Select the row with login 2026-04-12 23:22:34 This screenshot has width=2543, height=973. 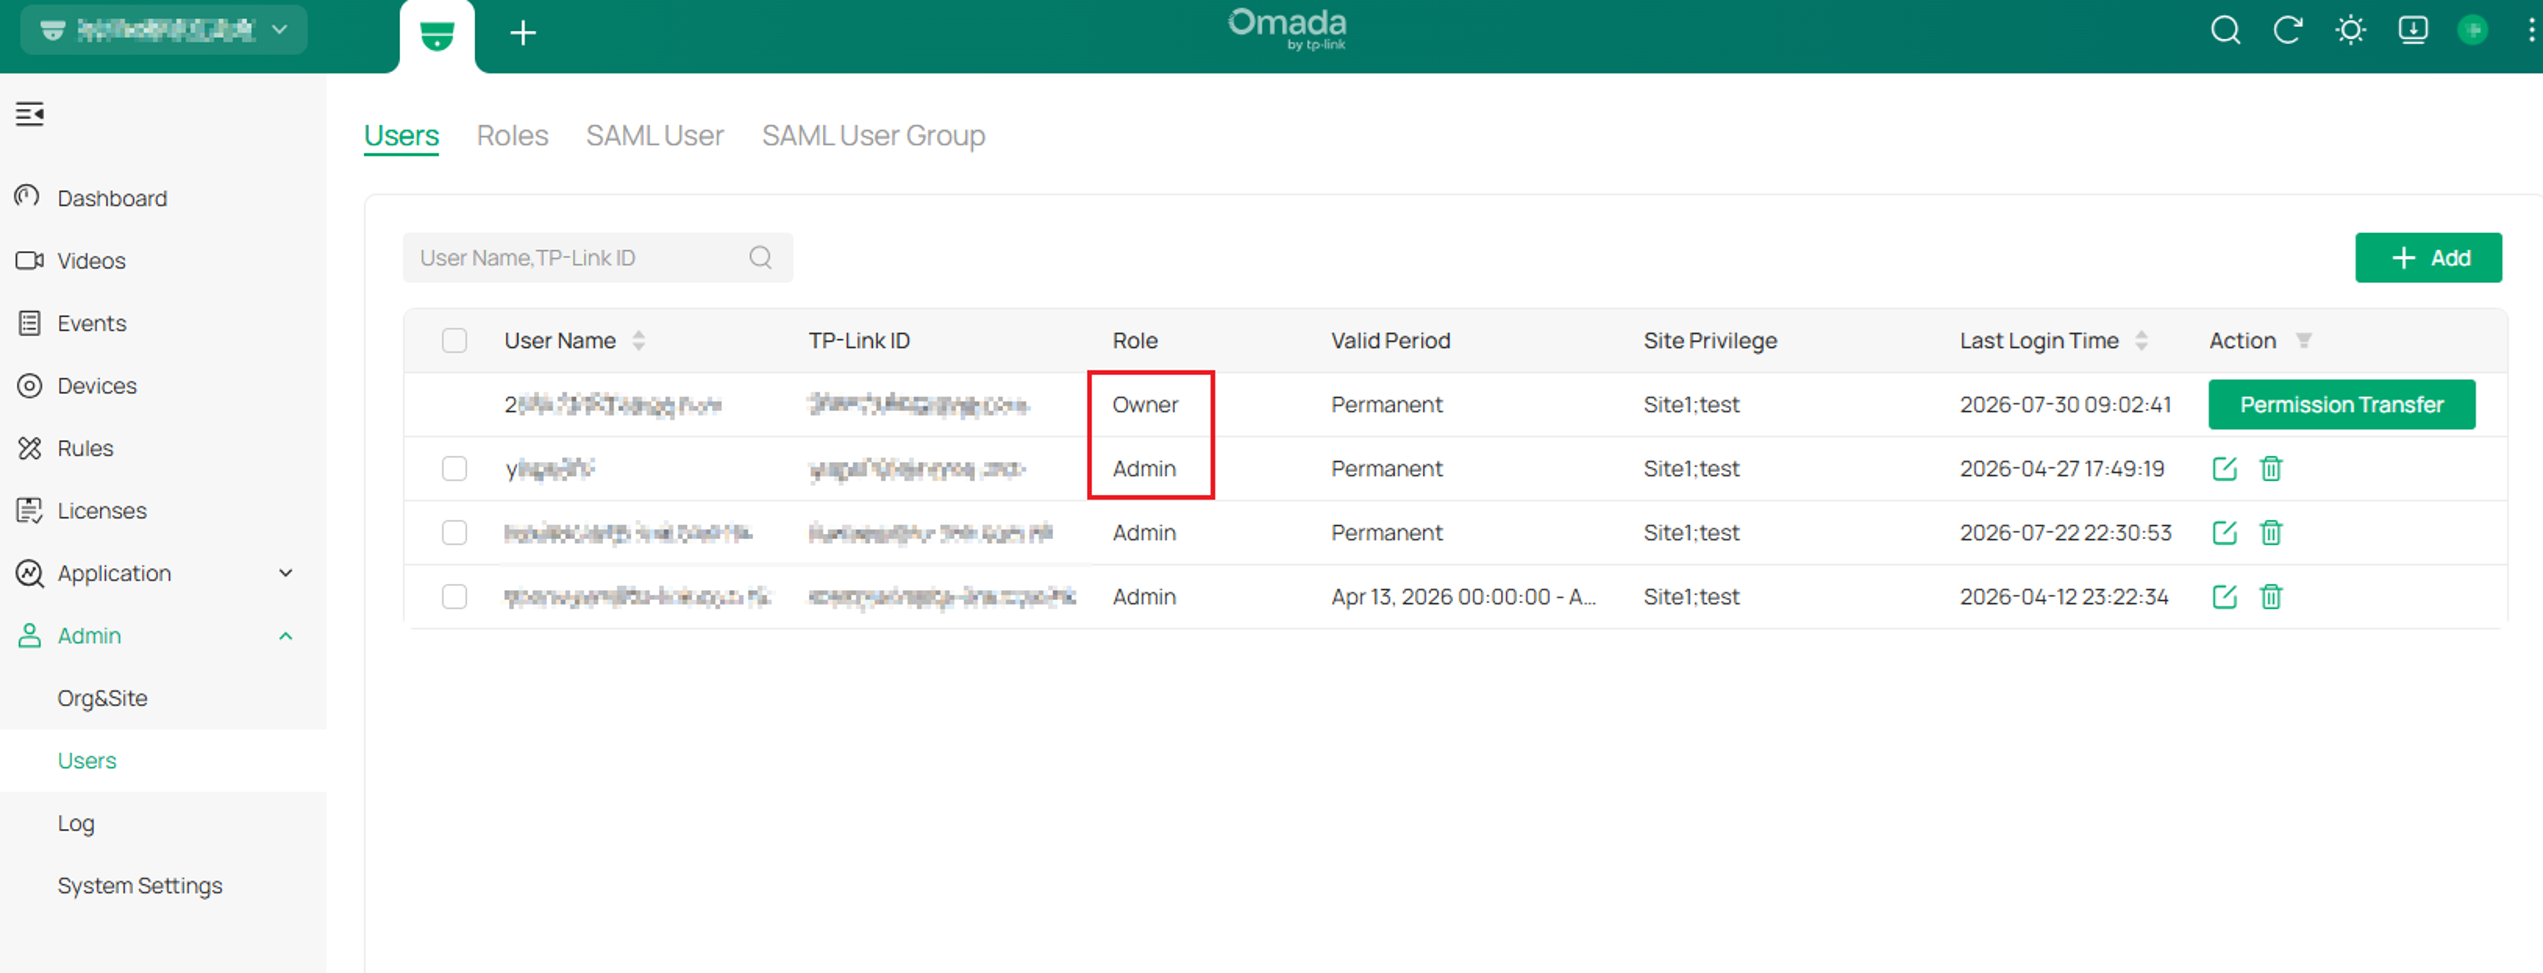[x=454, y=597]
